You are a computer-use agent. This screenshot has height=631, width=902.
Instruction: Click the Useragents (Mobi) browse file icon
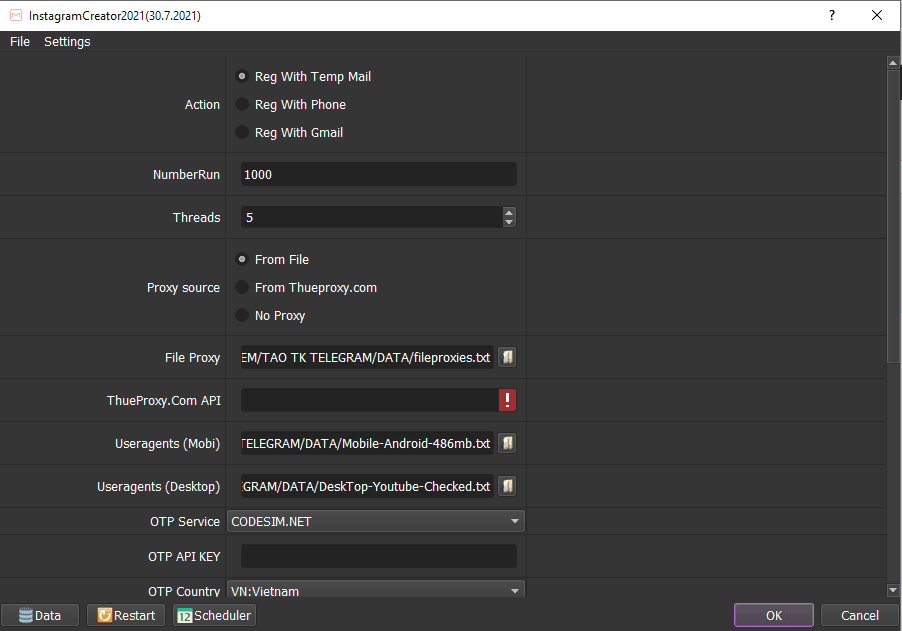[x=507, y=443]
